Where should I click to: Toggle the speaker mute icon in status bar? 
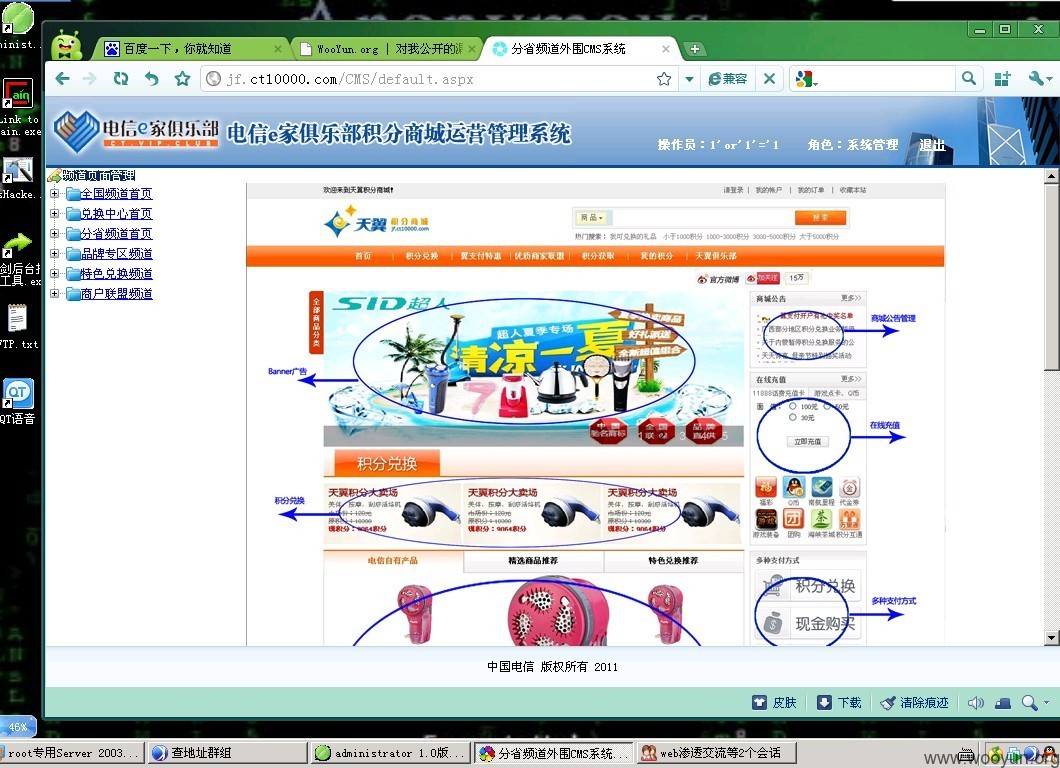pyautogui.click(x=975, y=702)
